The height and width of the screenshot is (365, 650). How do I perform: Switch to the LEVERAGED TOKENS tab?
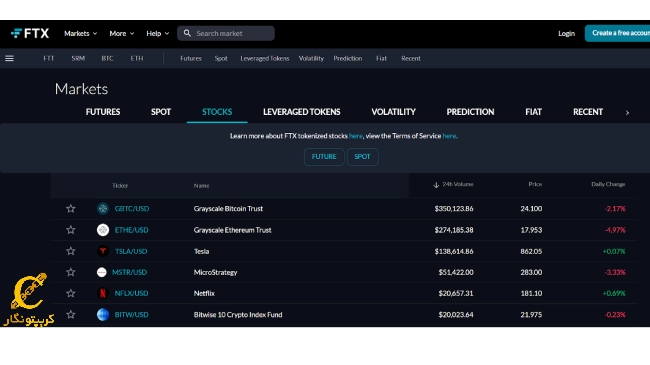point(301,112)
